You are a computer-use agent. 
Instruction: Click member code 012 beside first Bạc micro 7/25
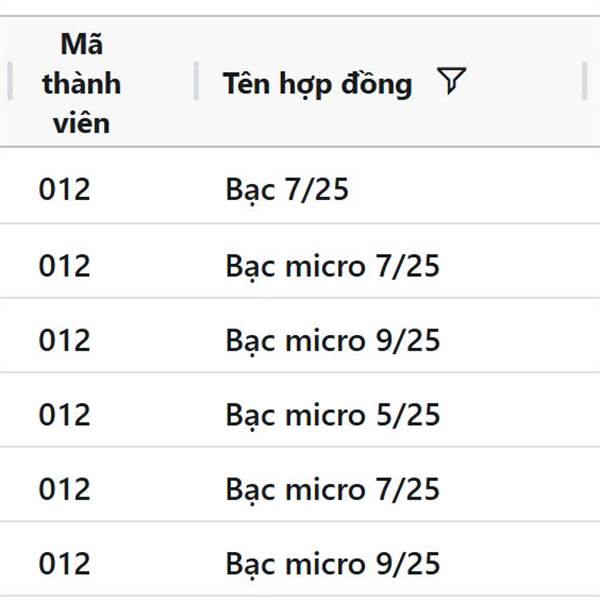tap(65, 266)
